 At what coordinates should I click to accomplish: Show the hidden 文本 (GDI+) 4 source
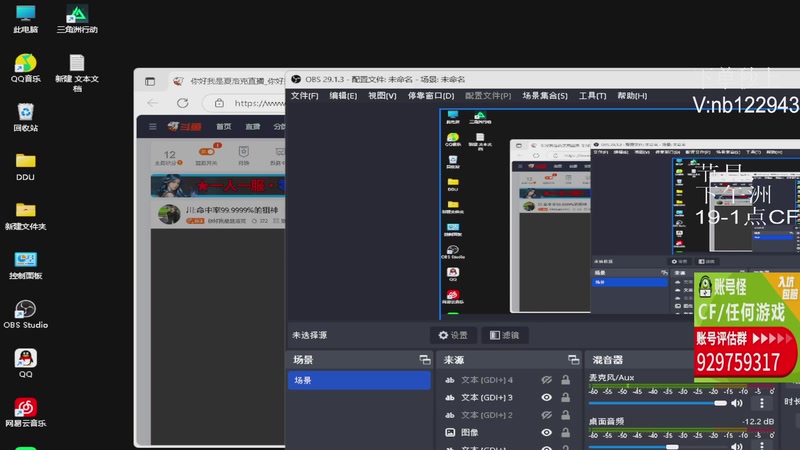pos(546,380)
